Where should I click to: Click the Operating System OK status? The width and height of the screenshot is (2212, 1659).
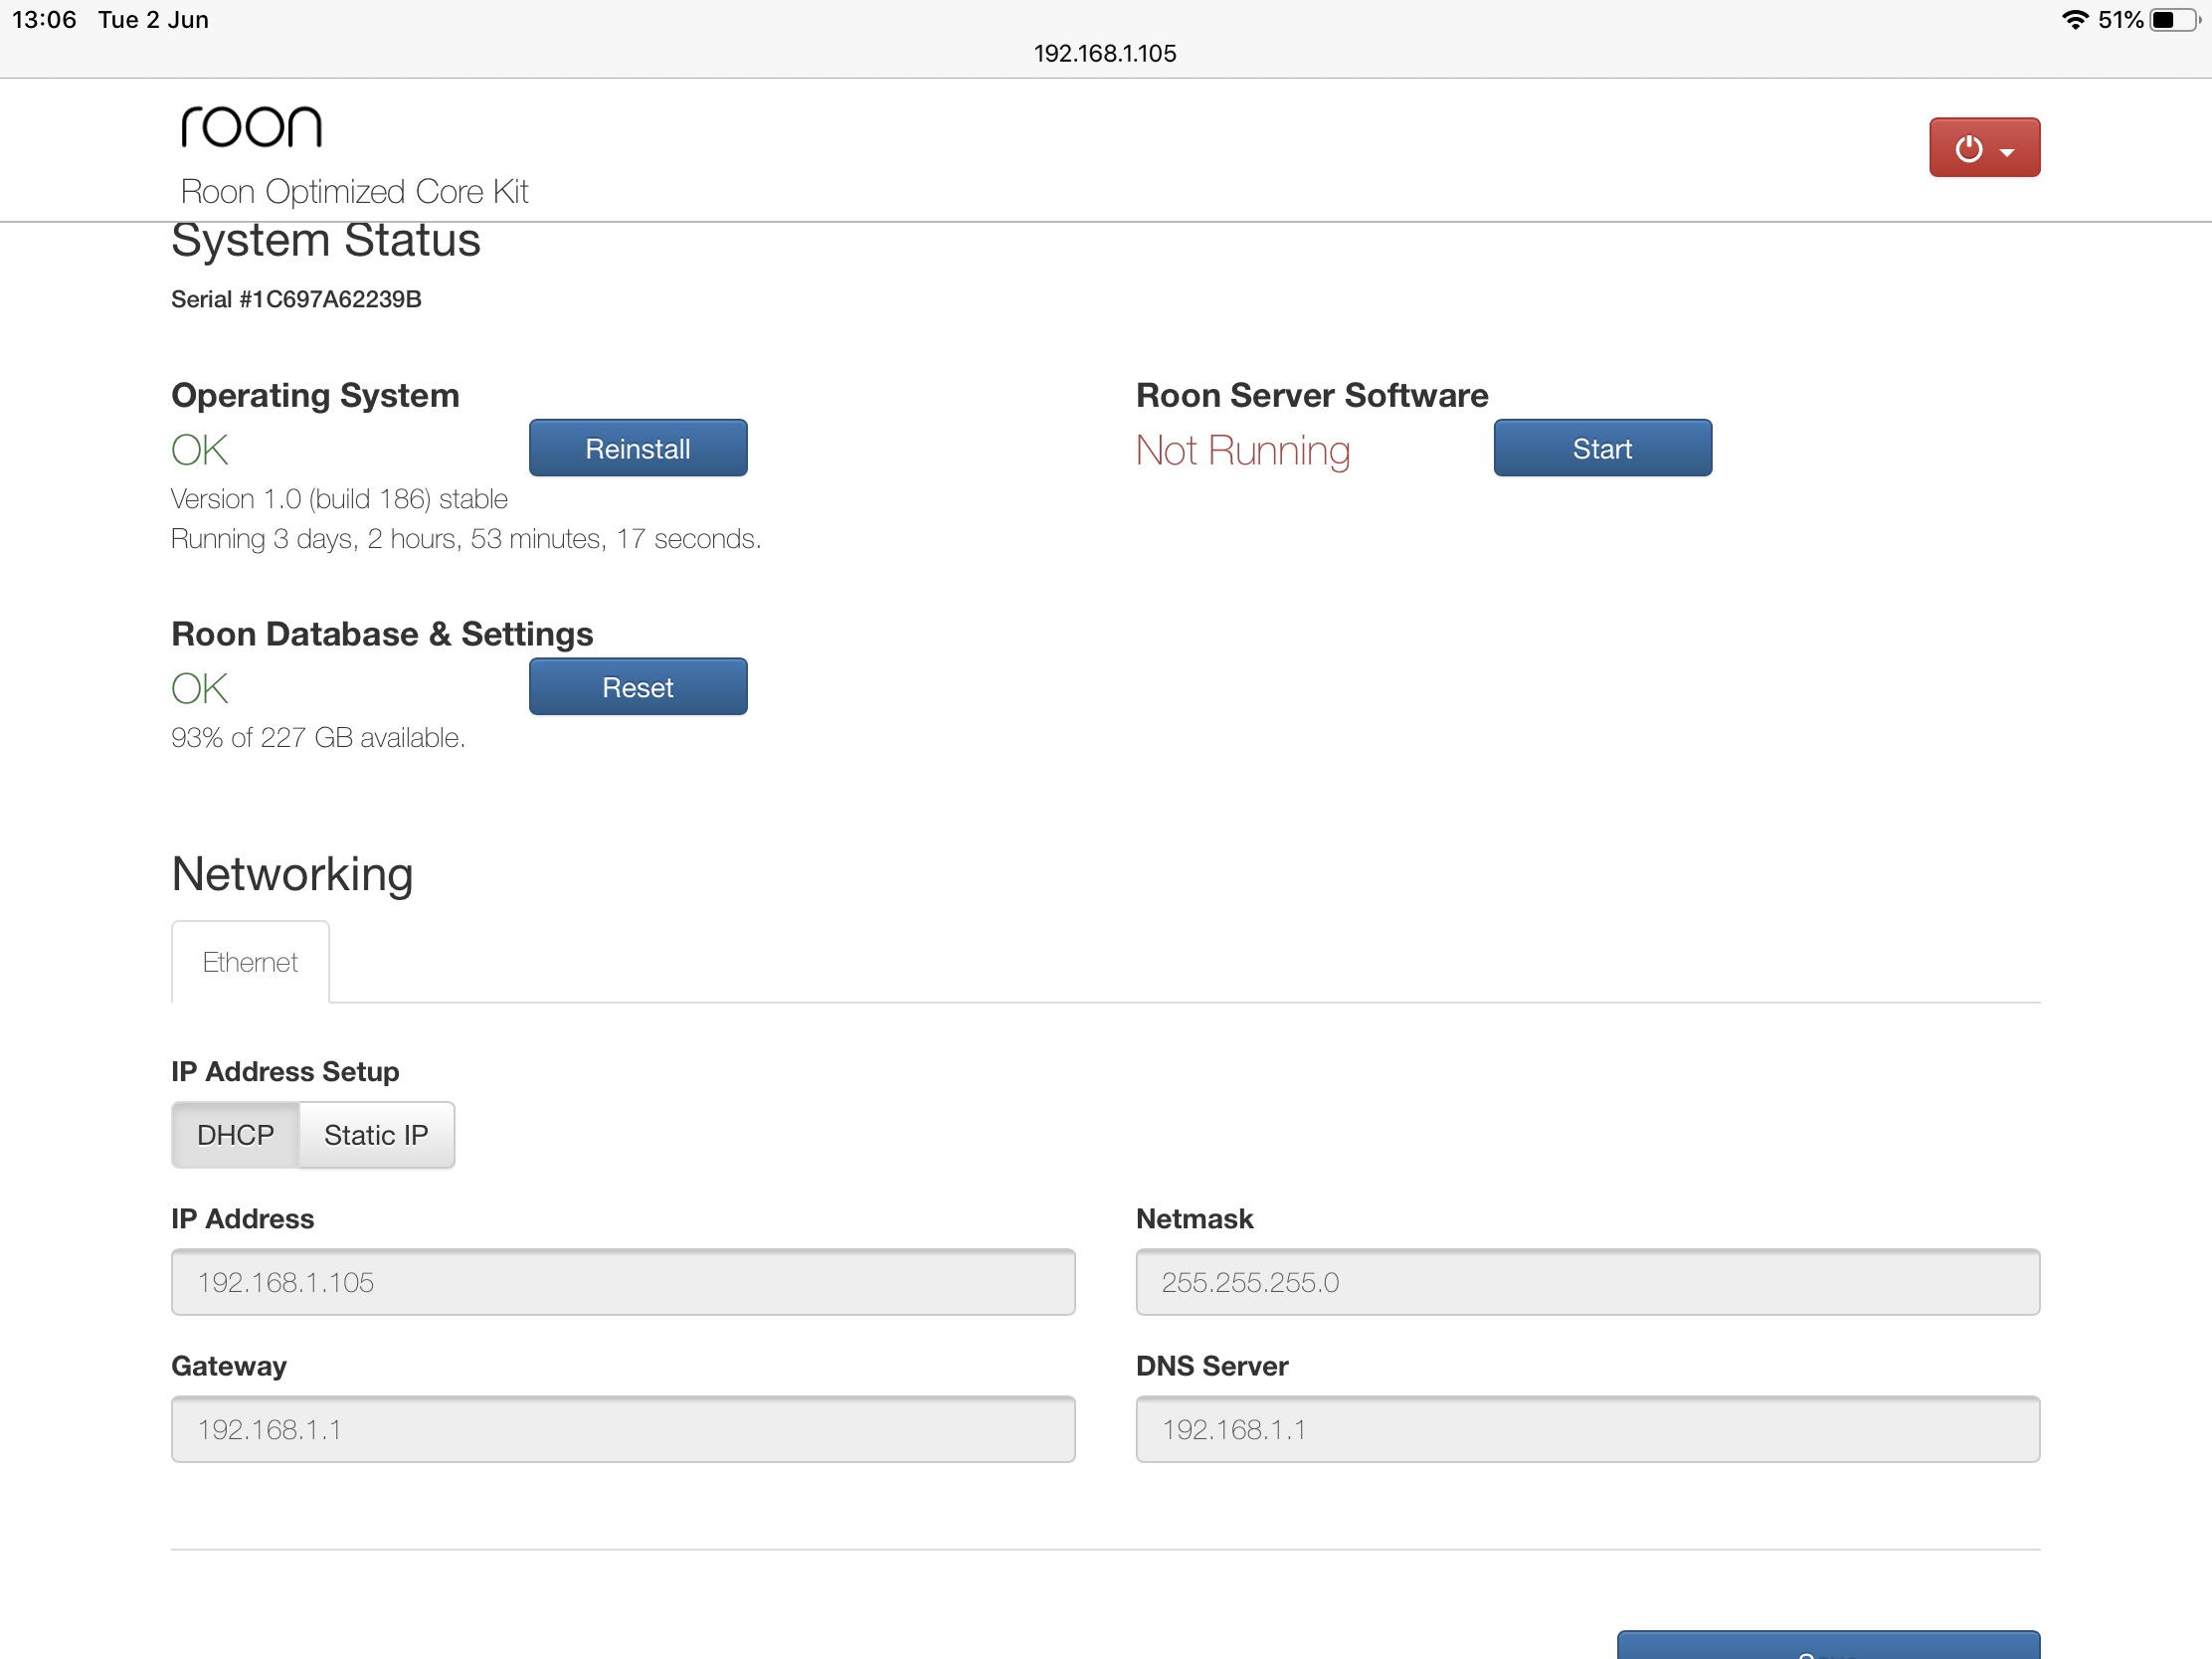coord(199,450)
